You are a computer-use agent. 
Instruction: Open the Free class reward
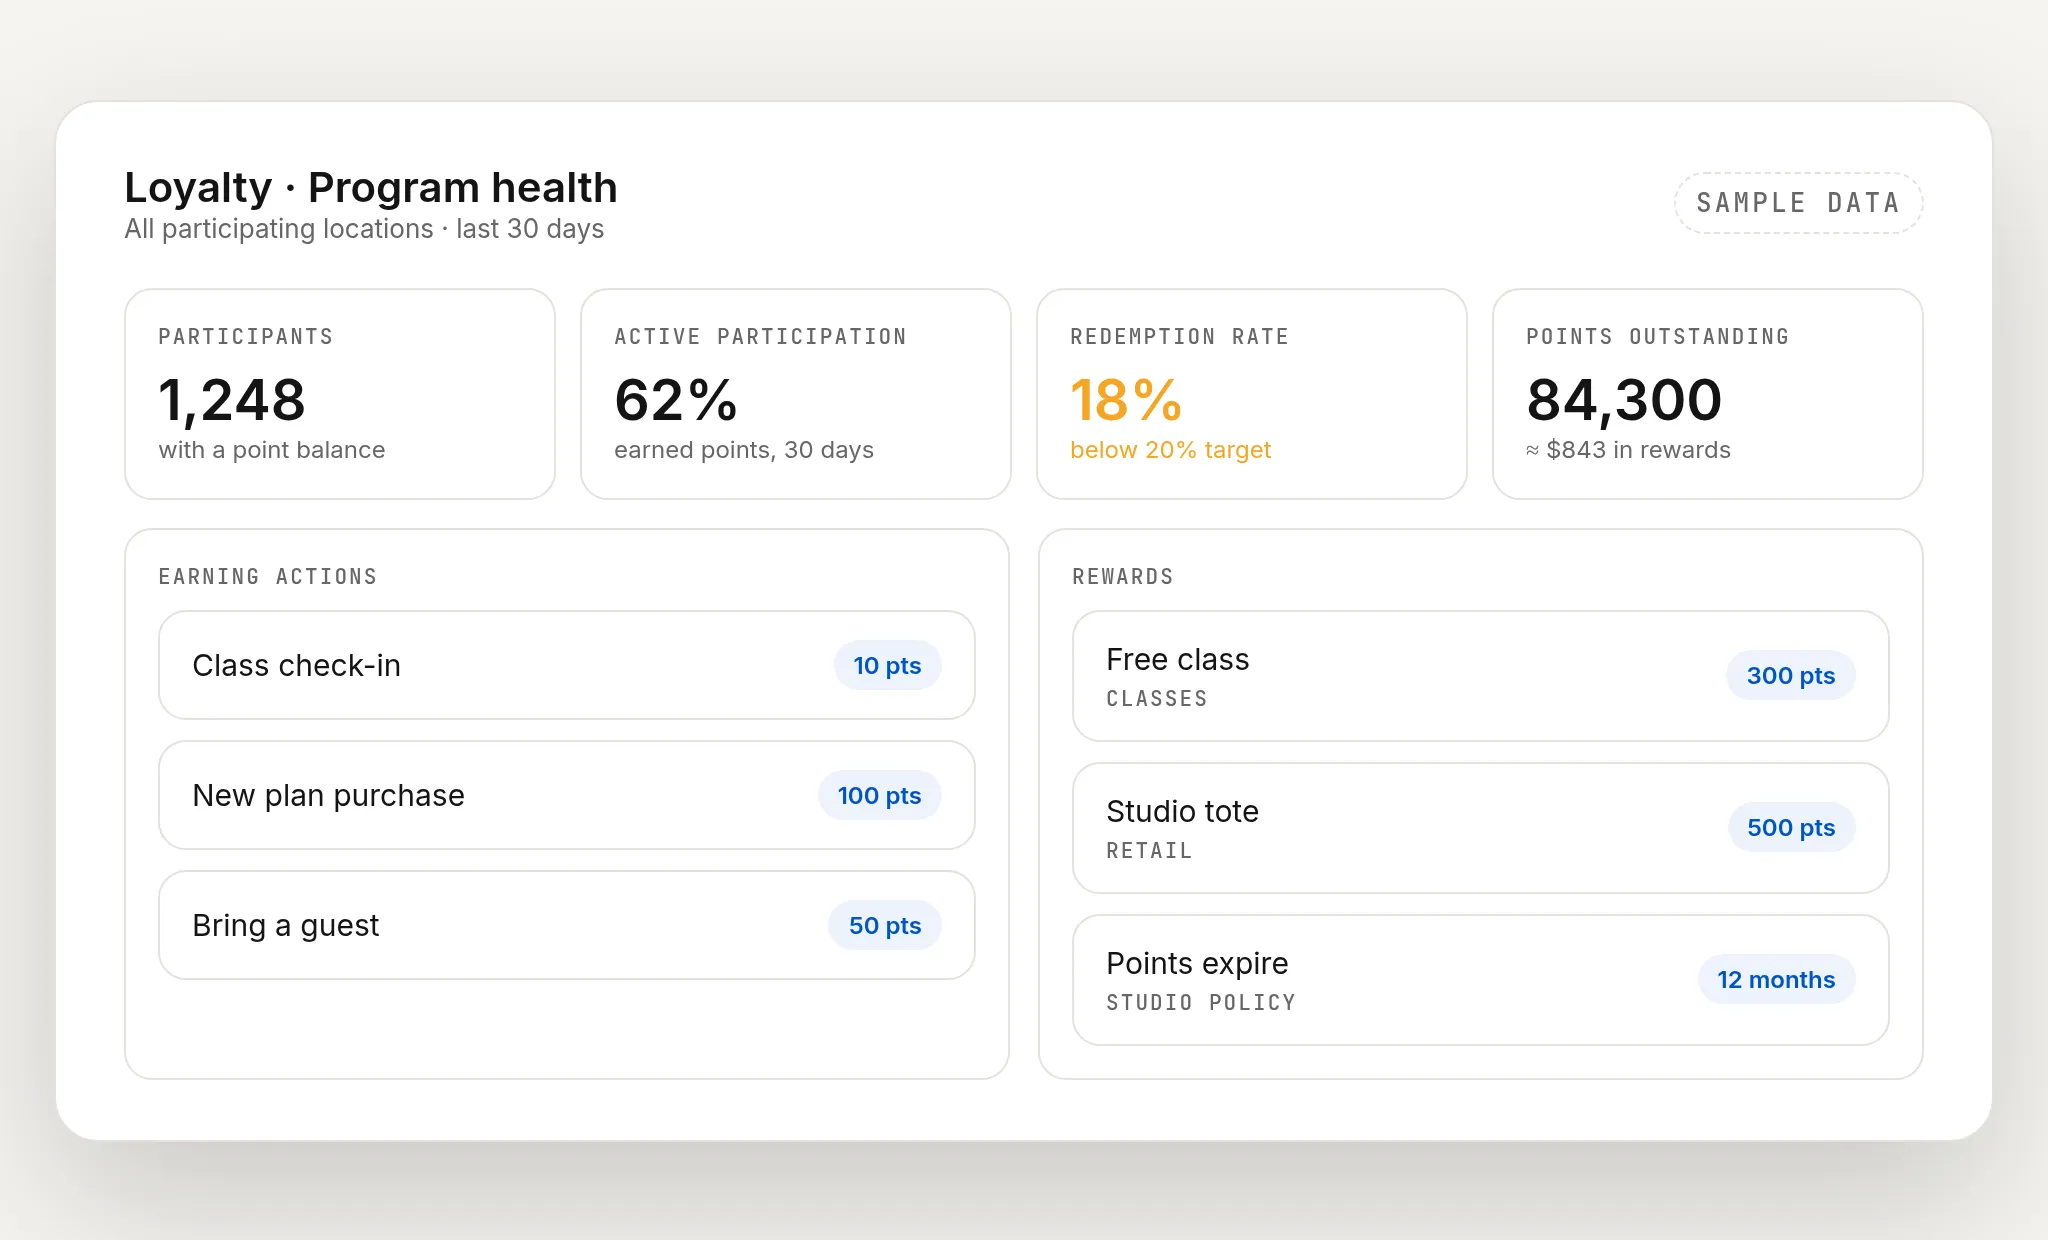point(1481,676)
